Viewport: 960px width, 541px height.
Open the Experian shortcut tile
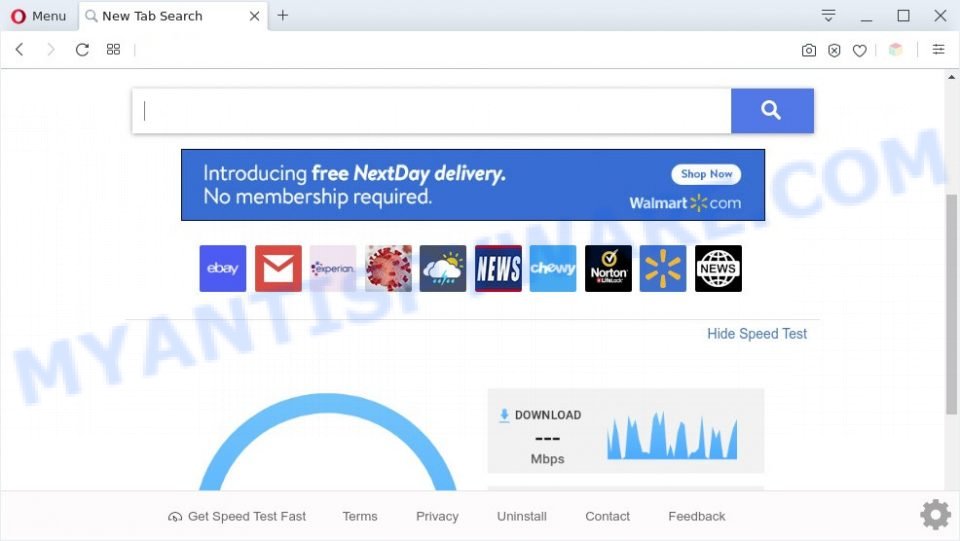point(333,269)
